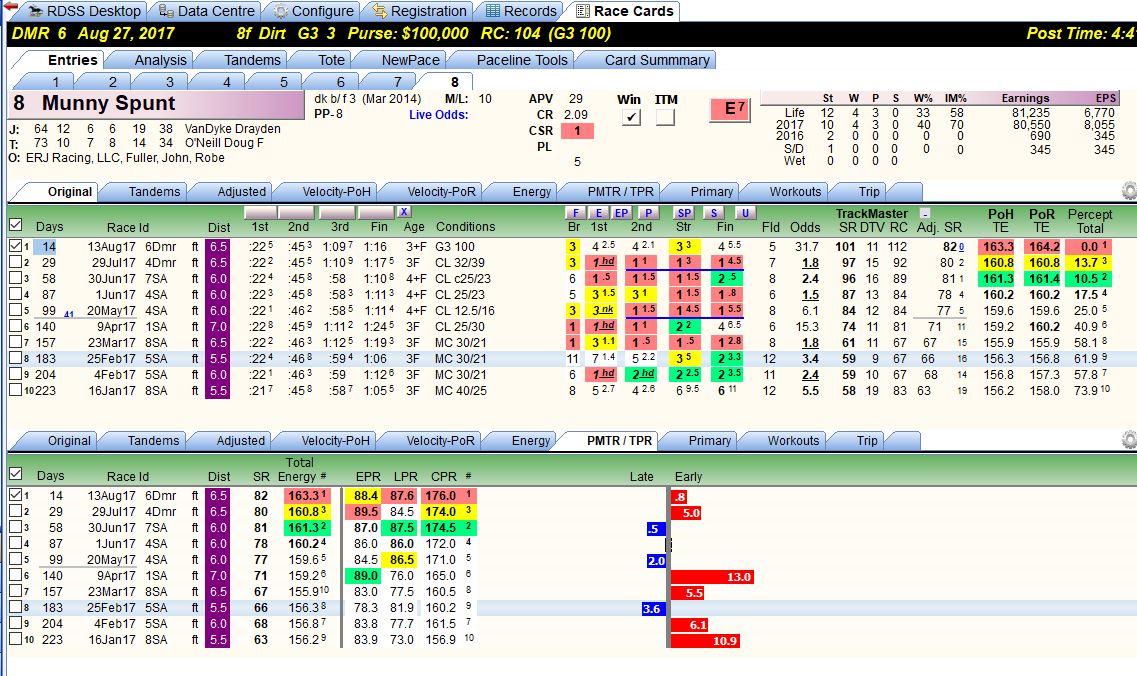Select the Race Cards tab
The width and height of the screenshot is (1137, 676).
coord(624,11)
